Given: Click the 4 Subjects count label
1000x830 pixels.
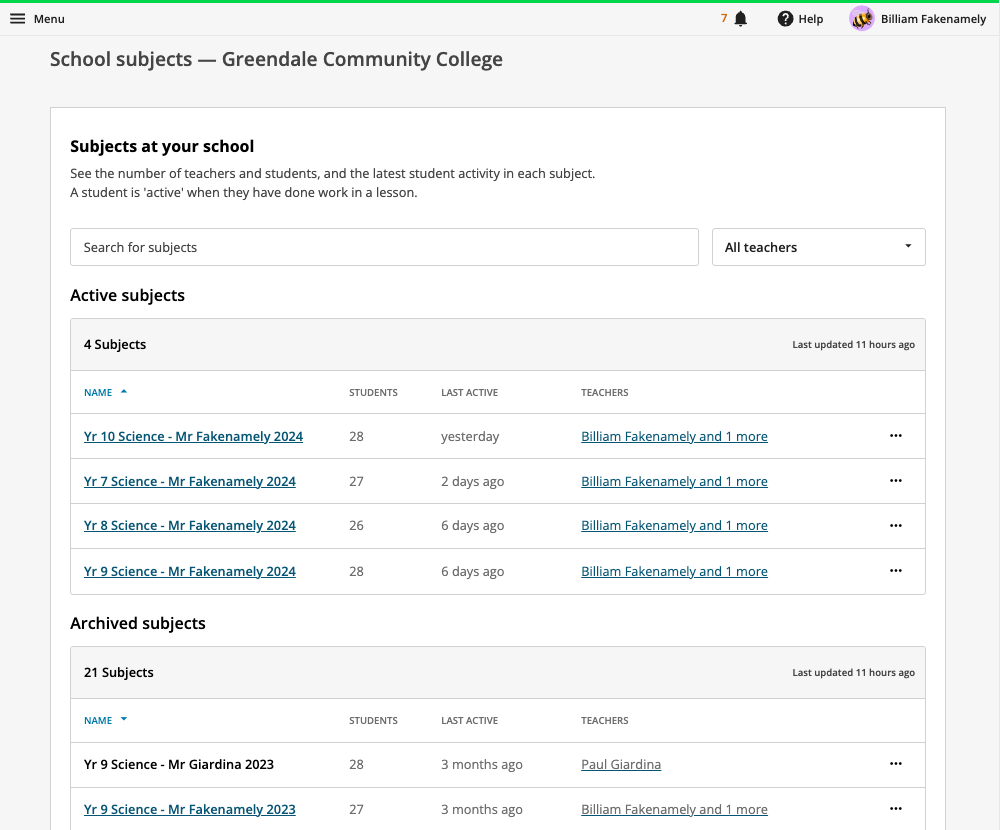Looking at the screenshot, I should pyautogui.click(x=115, y=345).
